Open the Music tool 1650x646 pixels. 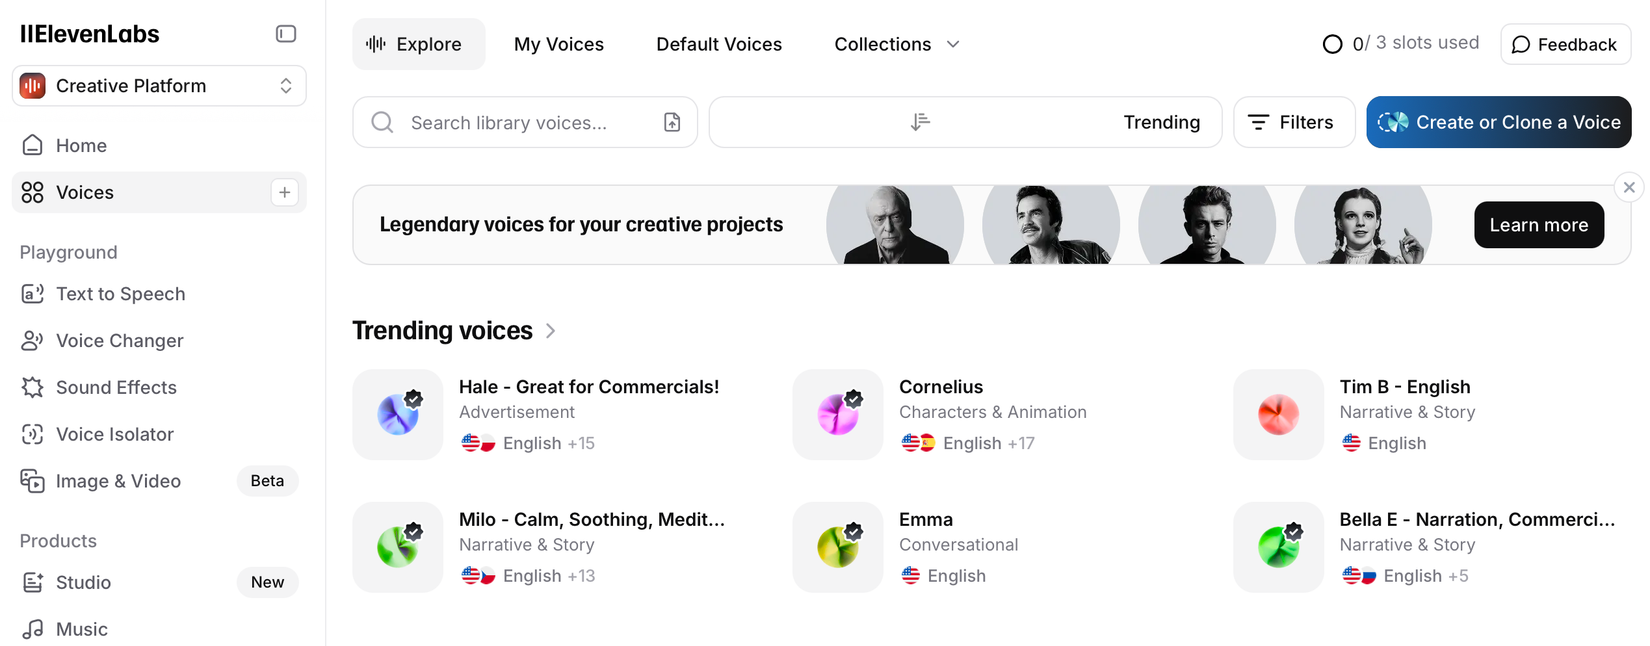pos(81,628)
